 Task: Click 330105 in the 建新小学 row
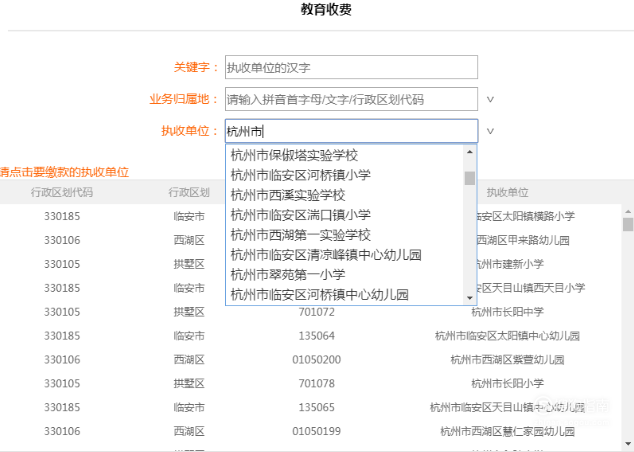[x=62, y=264]
